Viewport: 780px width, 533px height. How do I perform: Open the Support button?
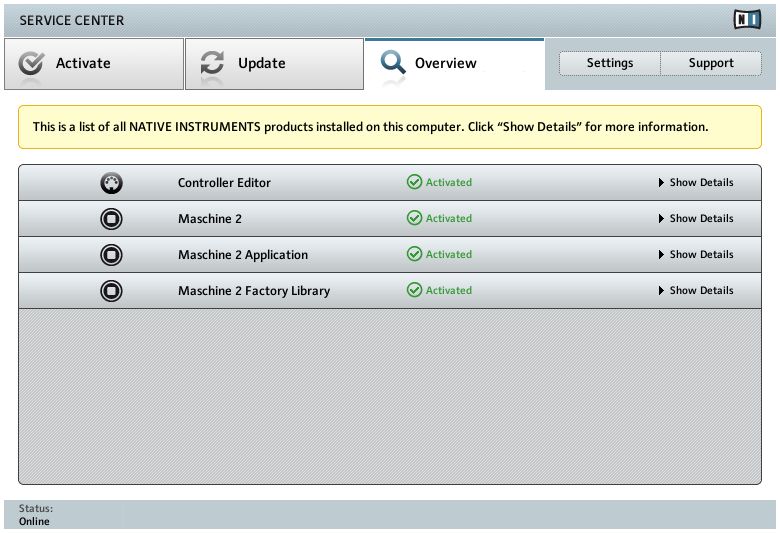coord(711,63)
